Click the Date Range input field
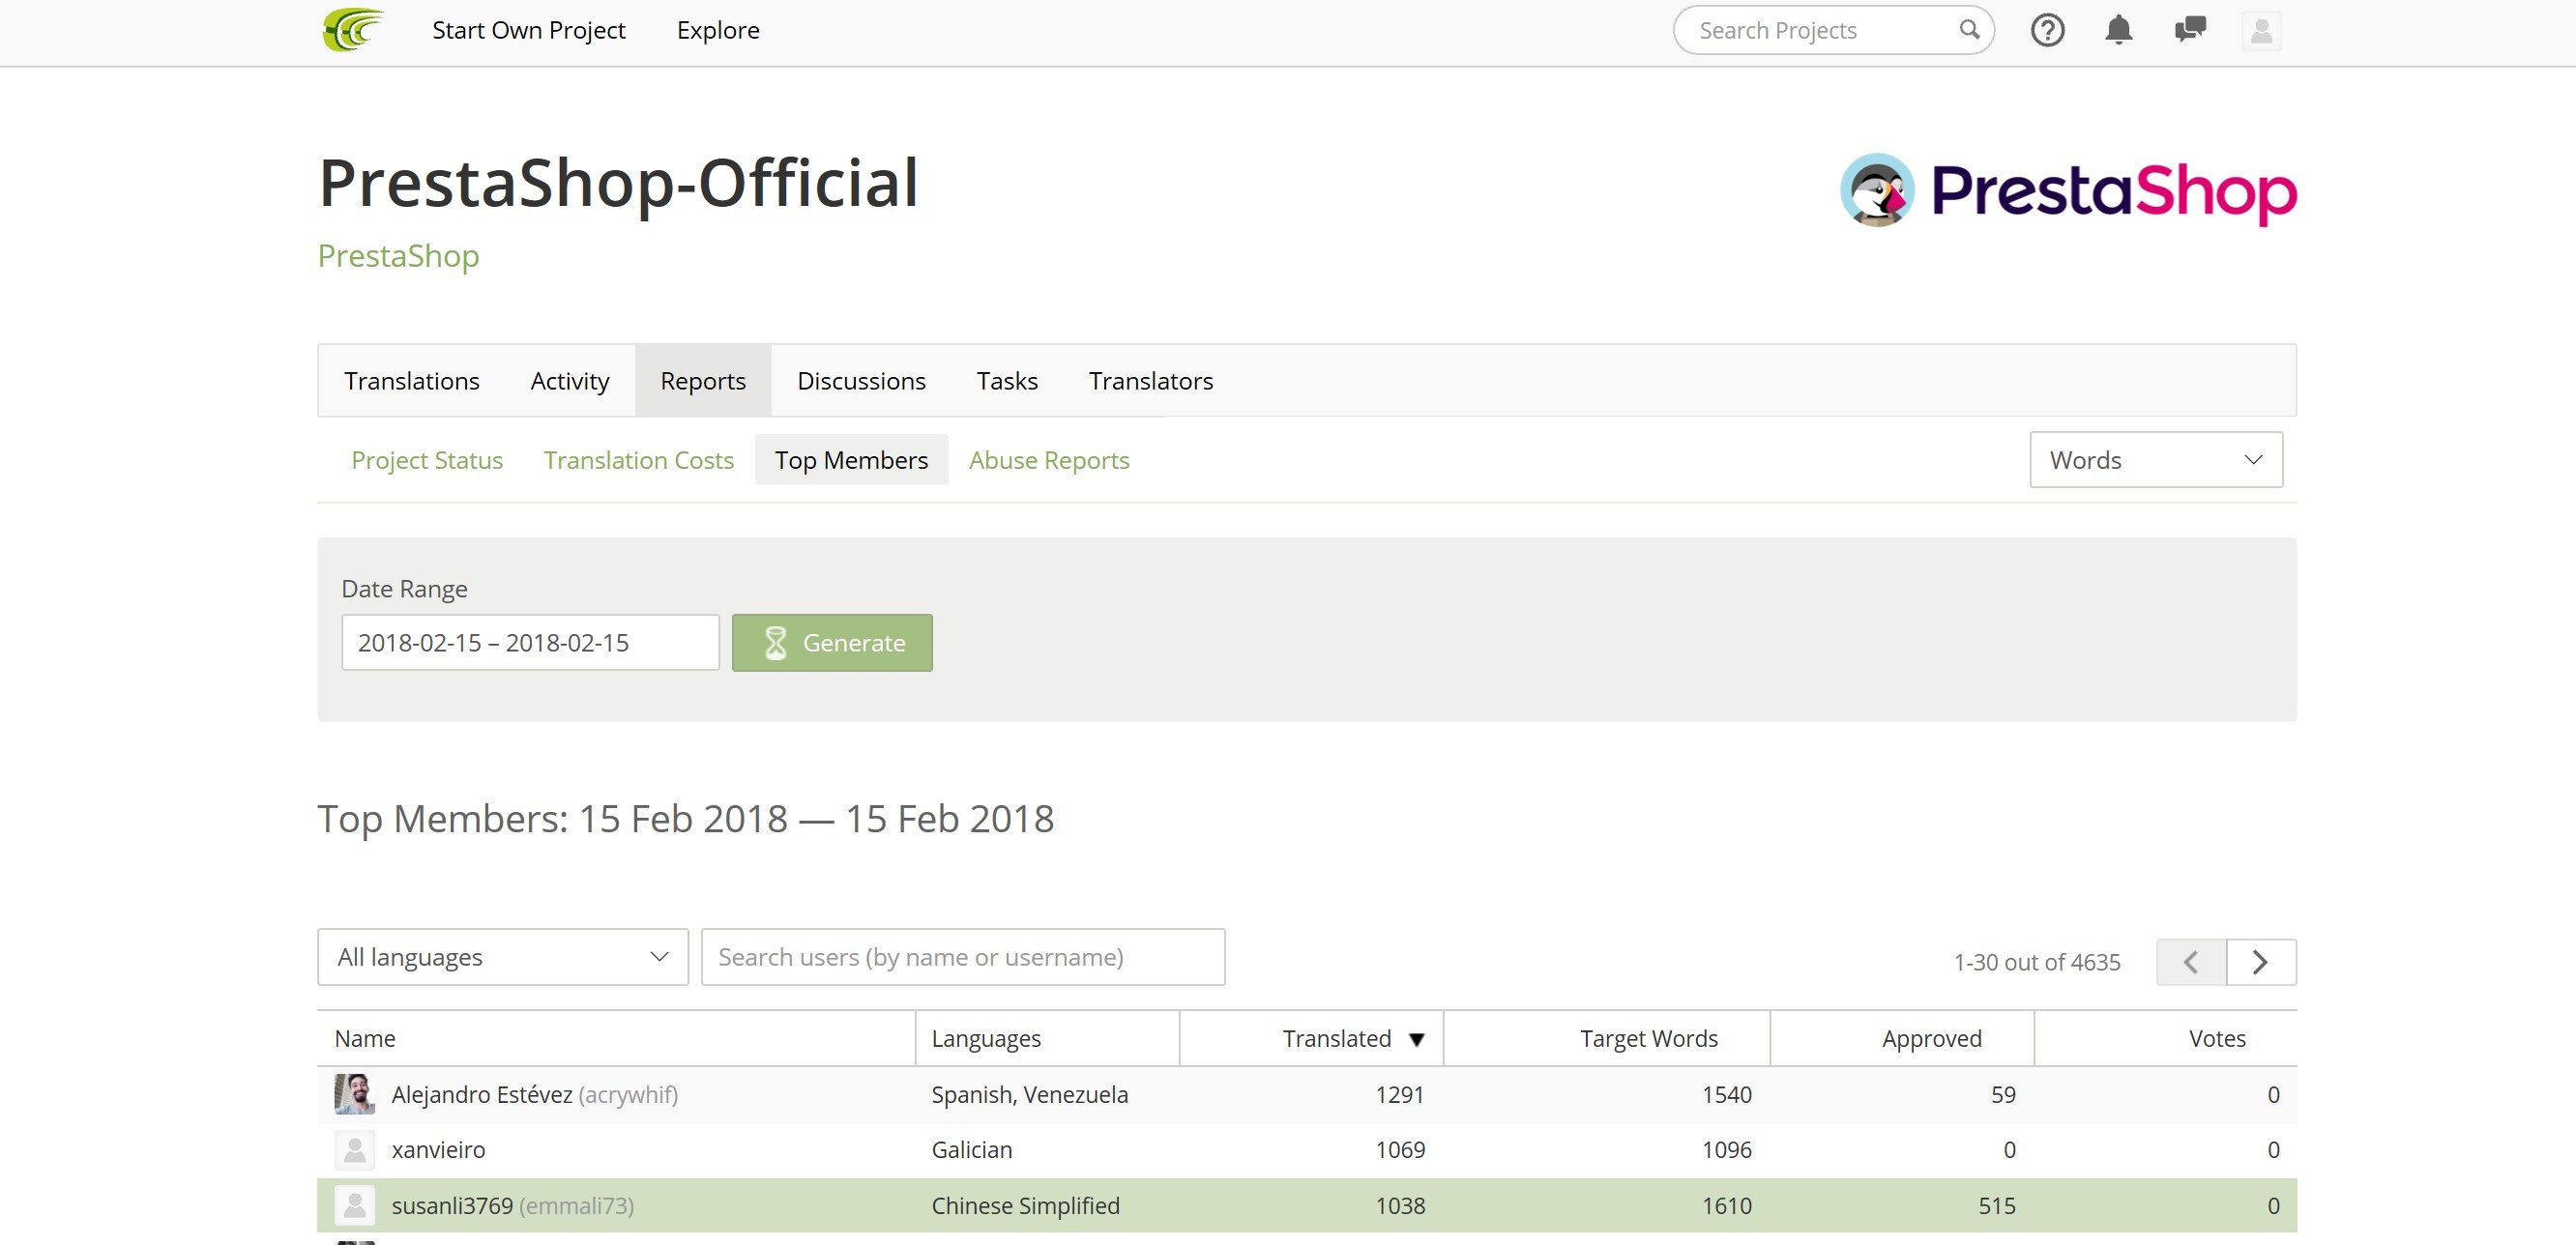Screen dimensions: 2576x1245 (x=530, y=643)
